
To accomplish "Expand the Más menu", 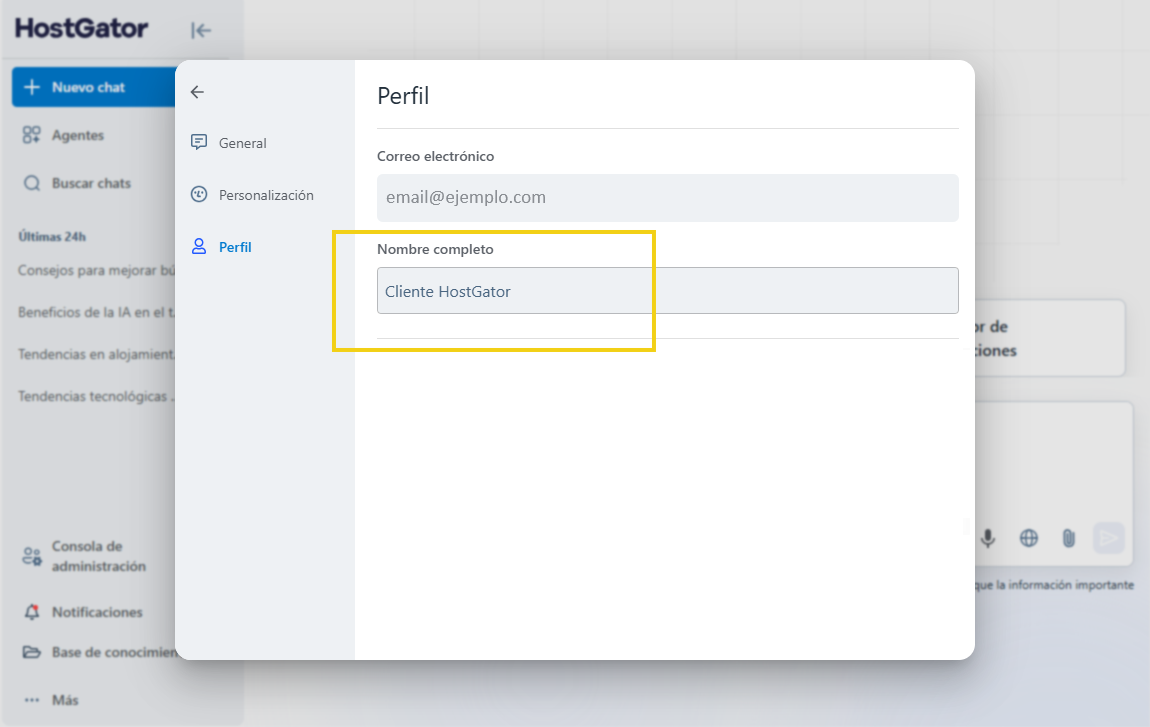I will (x=65, y=700).
